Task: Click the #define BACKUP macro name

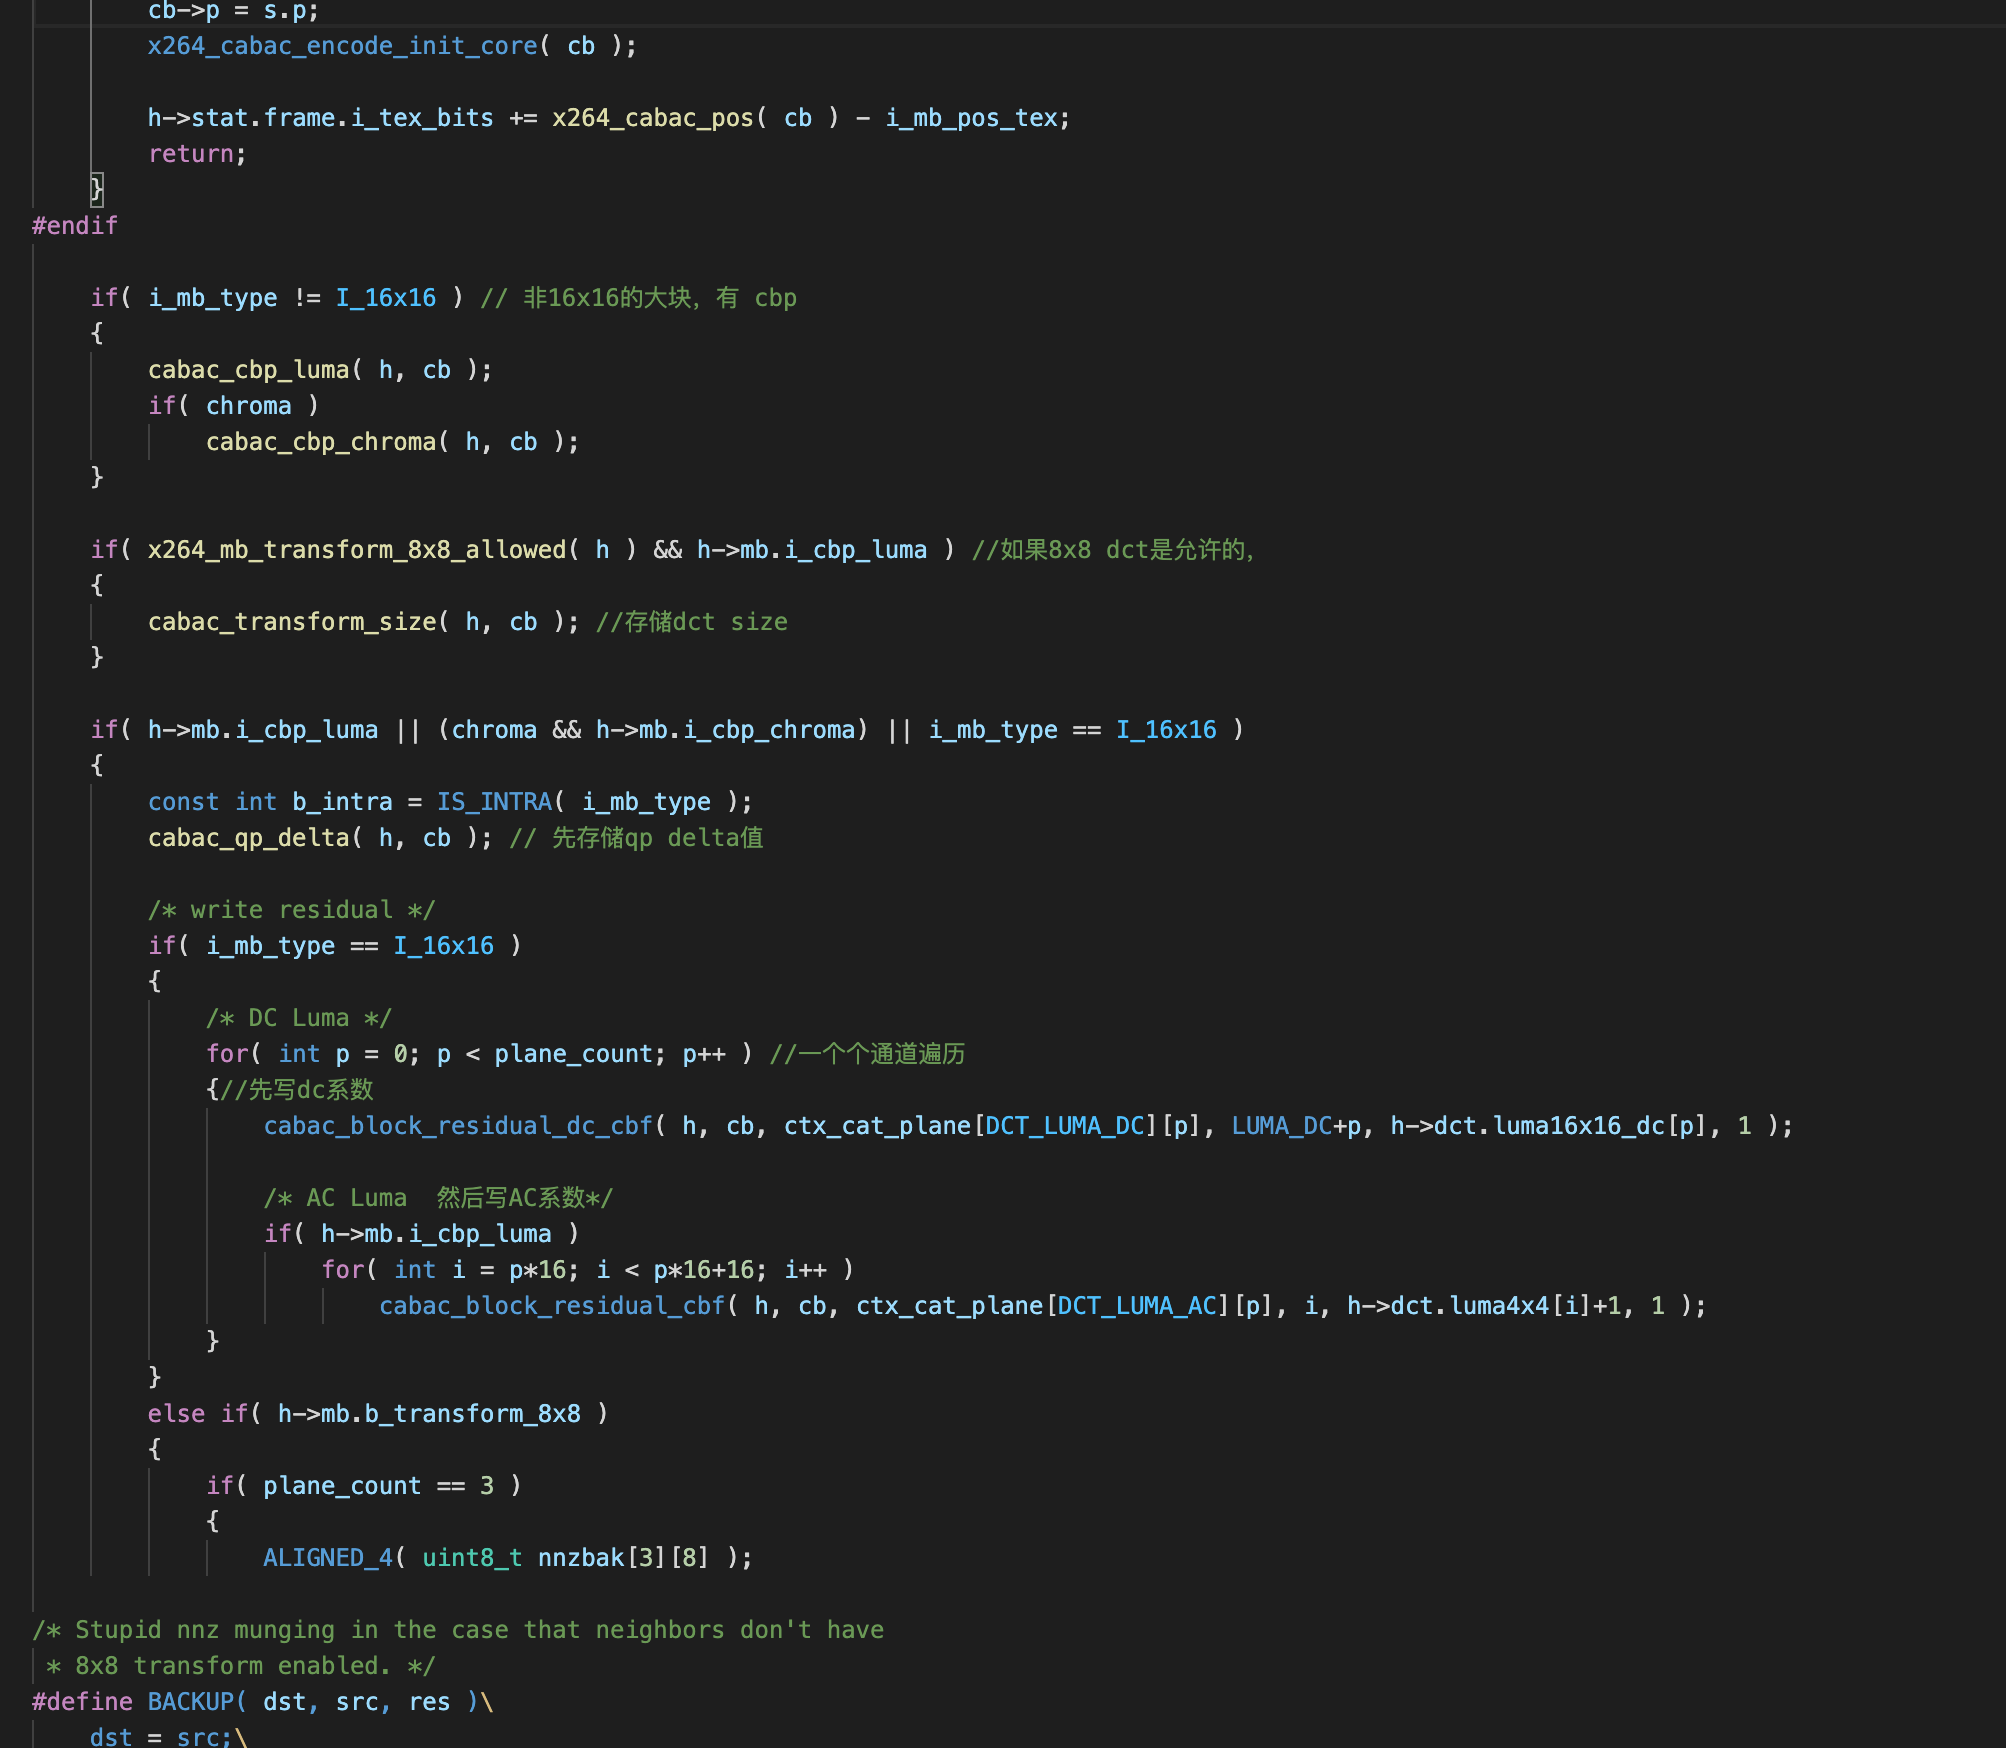Action: pos(191,1702)
